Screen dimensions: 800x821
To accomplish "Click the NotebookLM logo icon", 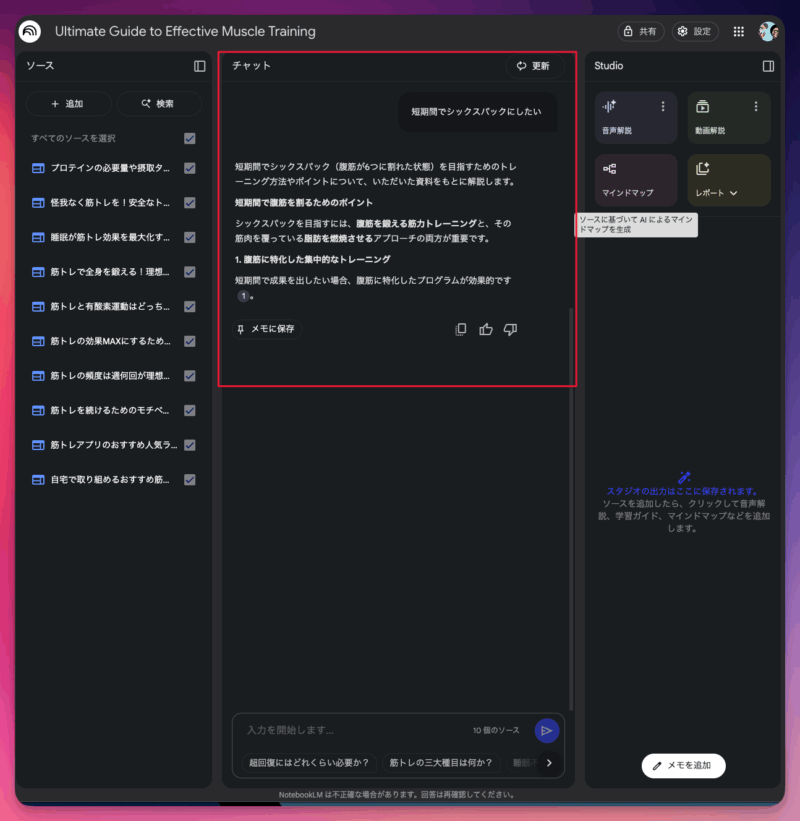I will (x=30, y=31).
